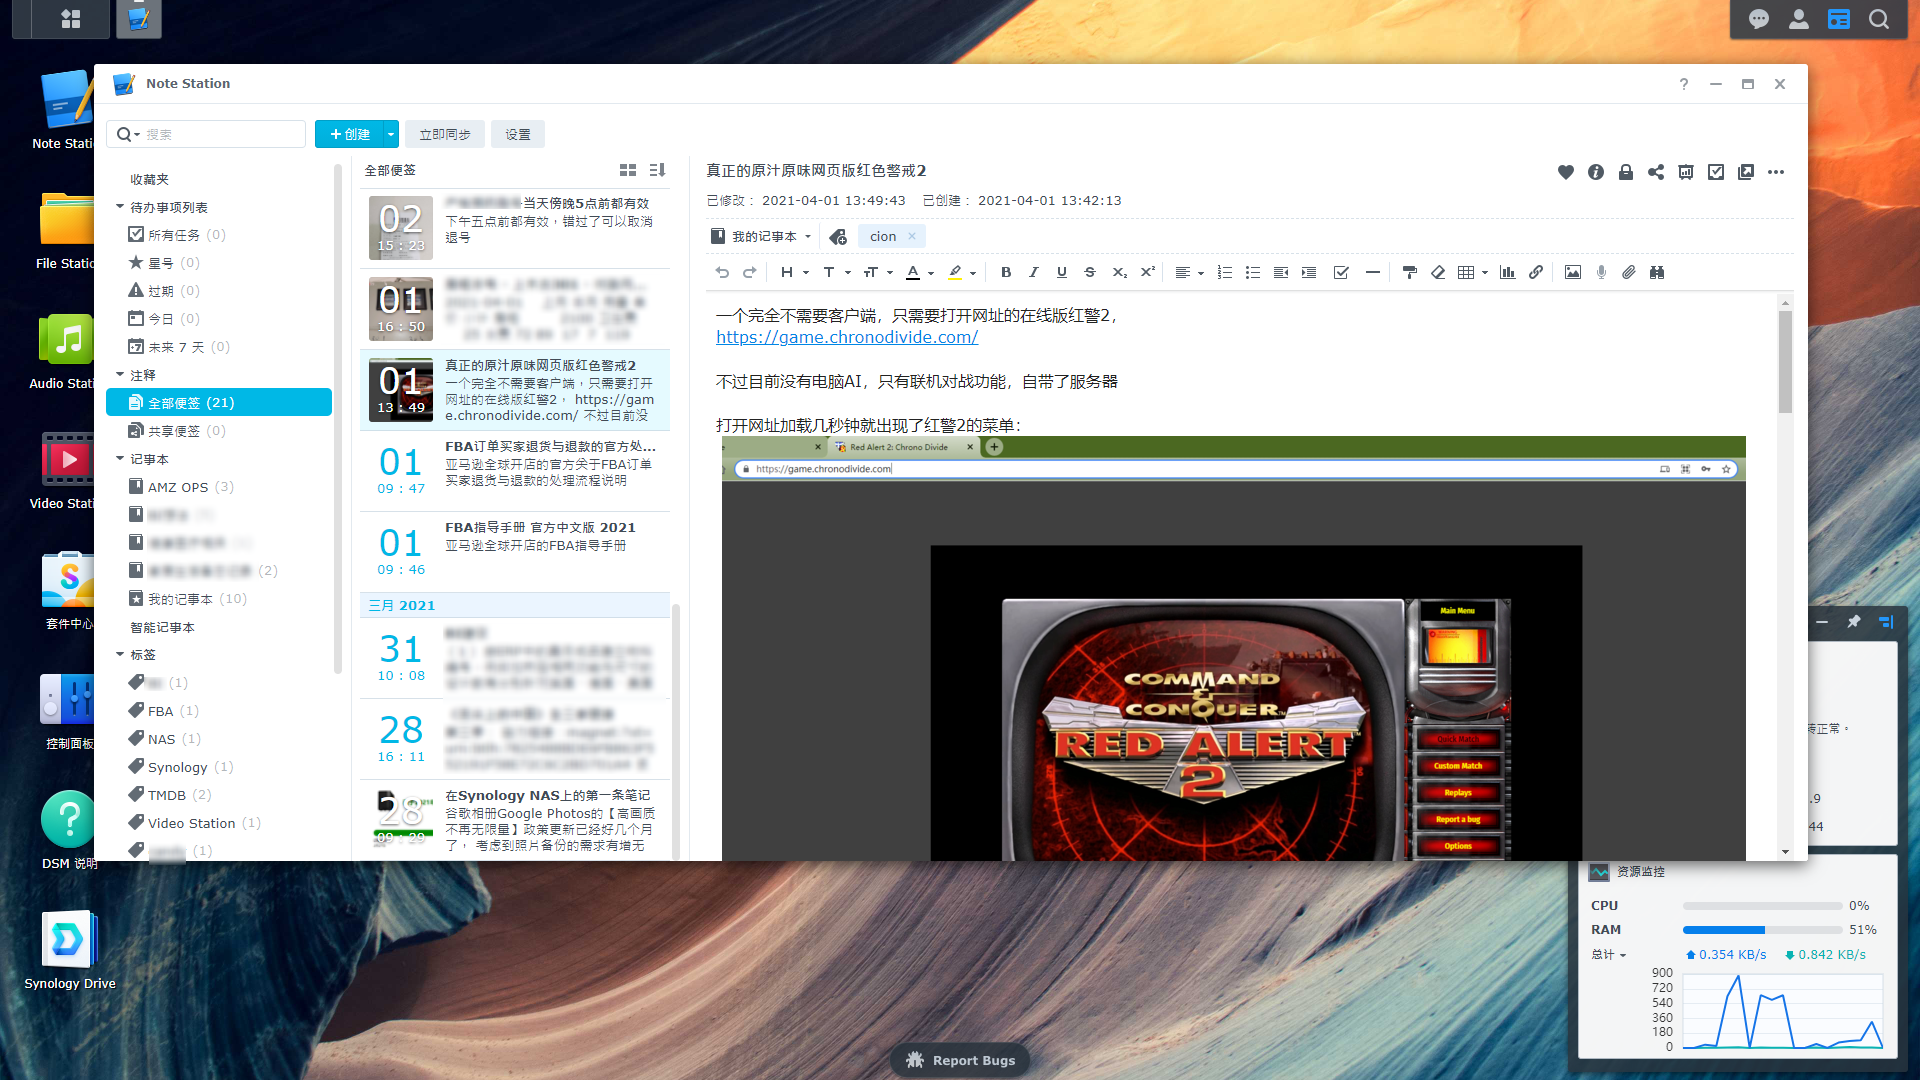Click the attachment paperclip icon
The image size is (1920, 1080).
pos(1629,272)
